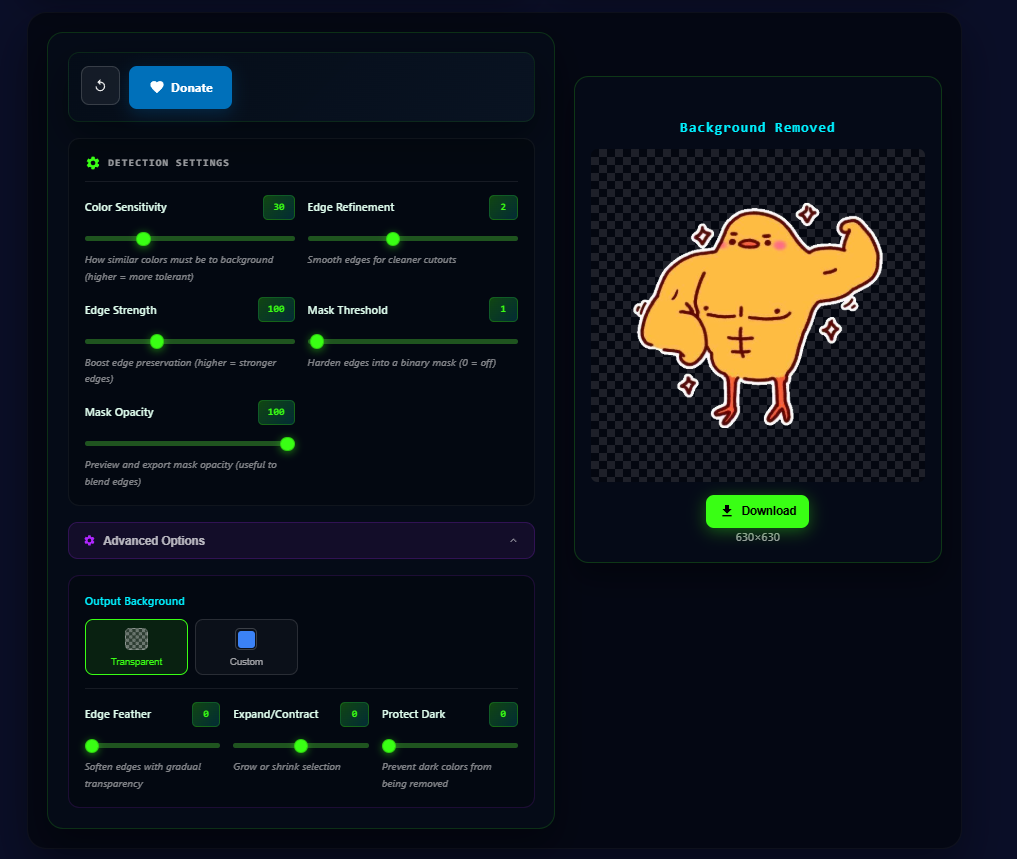Click the Mask Opacity slider handle
Image resolution: width=1017 pixels, height=859 pixels.
tap(287, 444)
